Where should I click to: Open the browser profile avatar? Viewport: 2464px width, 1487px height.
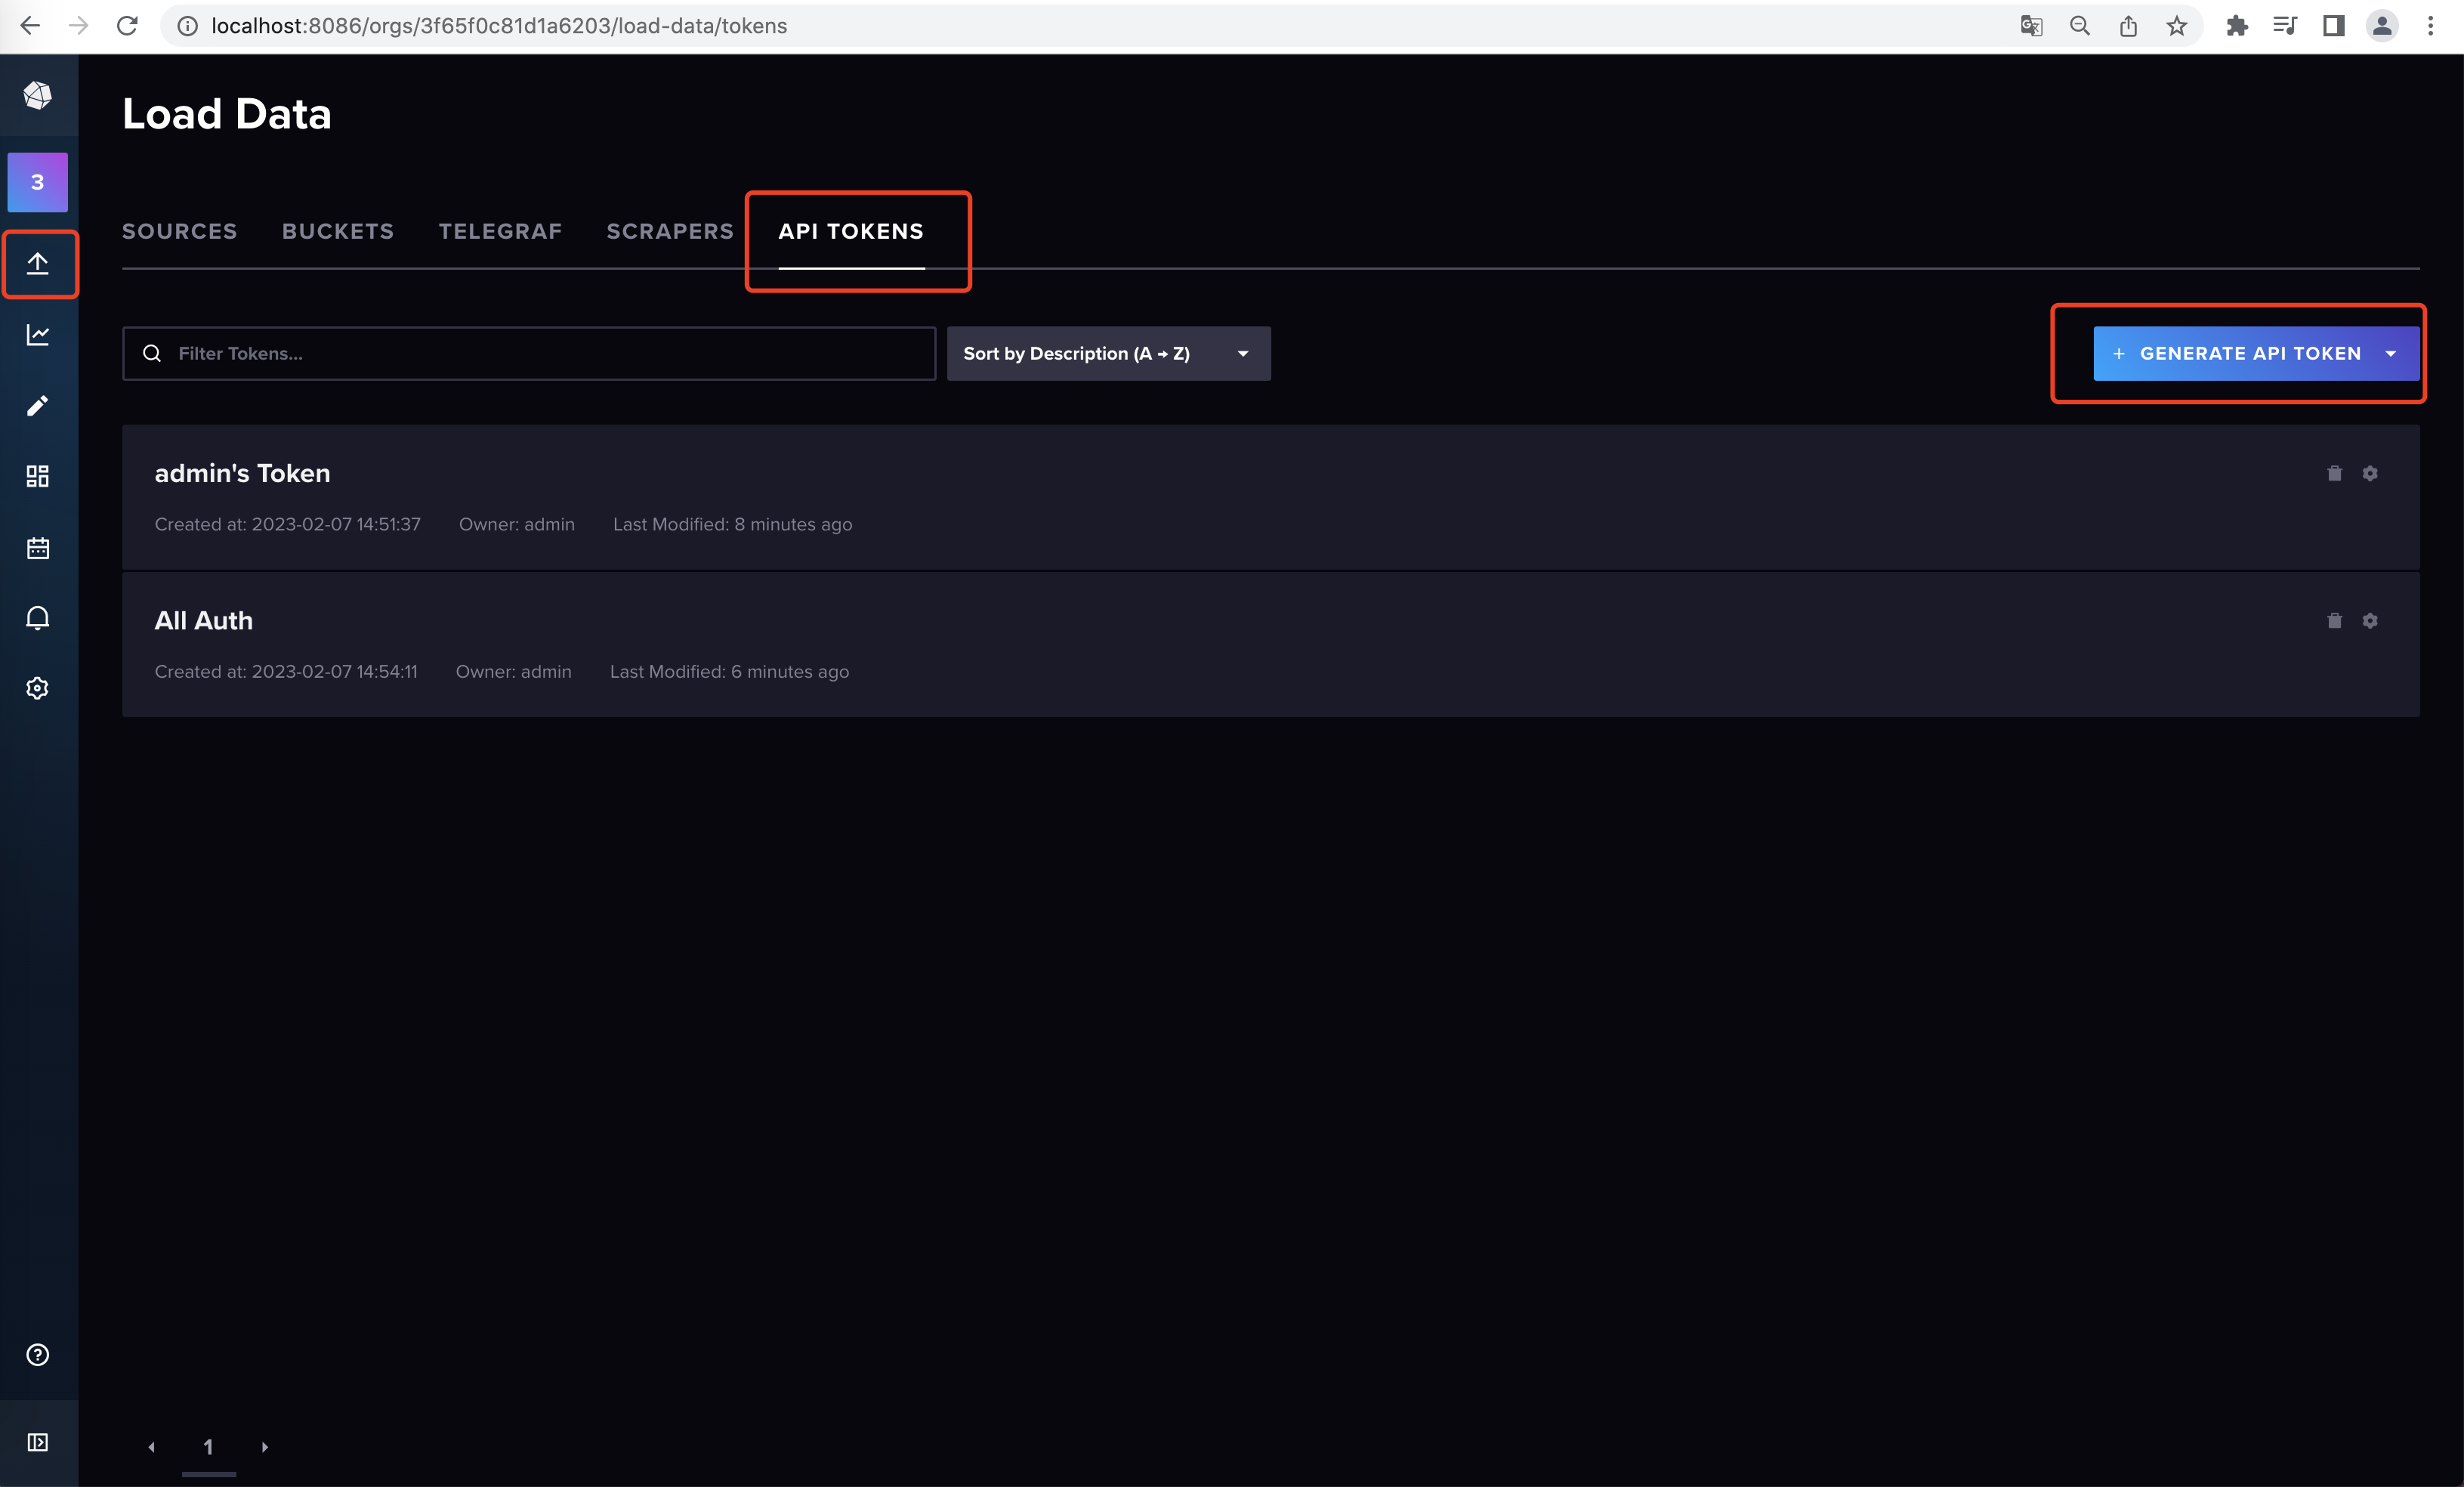[x=2382, y=25]
